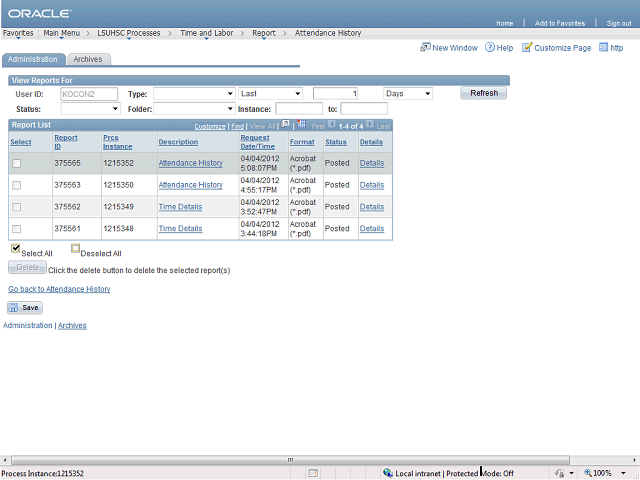640x480 pixels.
Task: Click the User ID field KOCON2
Action: point(89,94)
